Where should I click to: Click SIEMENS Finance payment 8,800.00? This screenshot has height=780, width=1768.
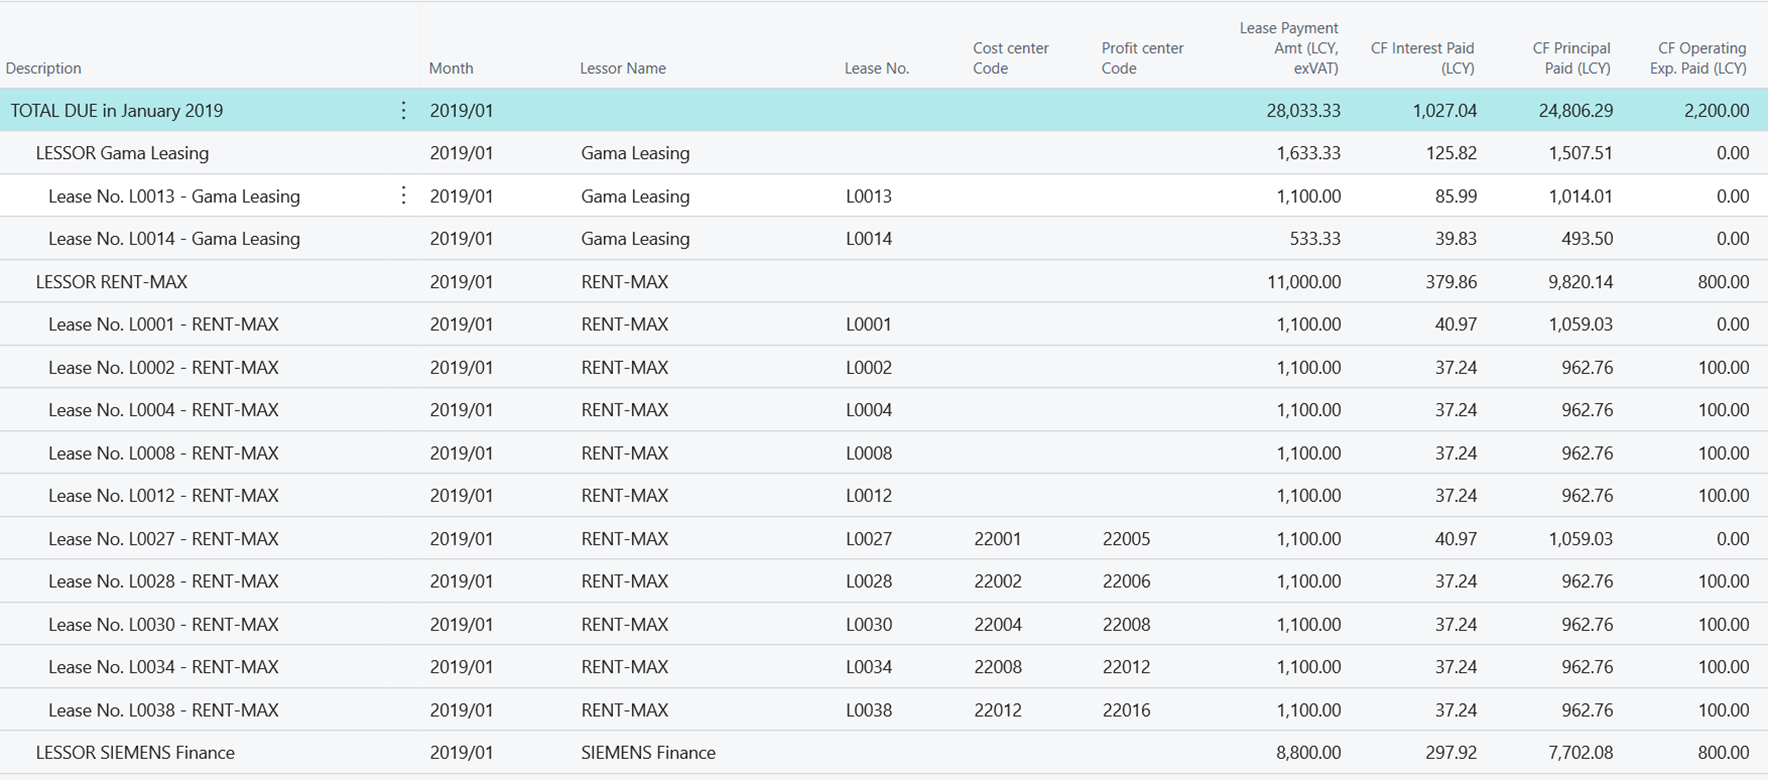1308,752
